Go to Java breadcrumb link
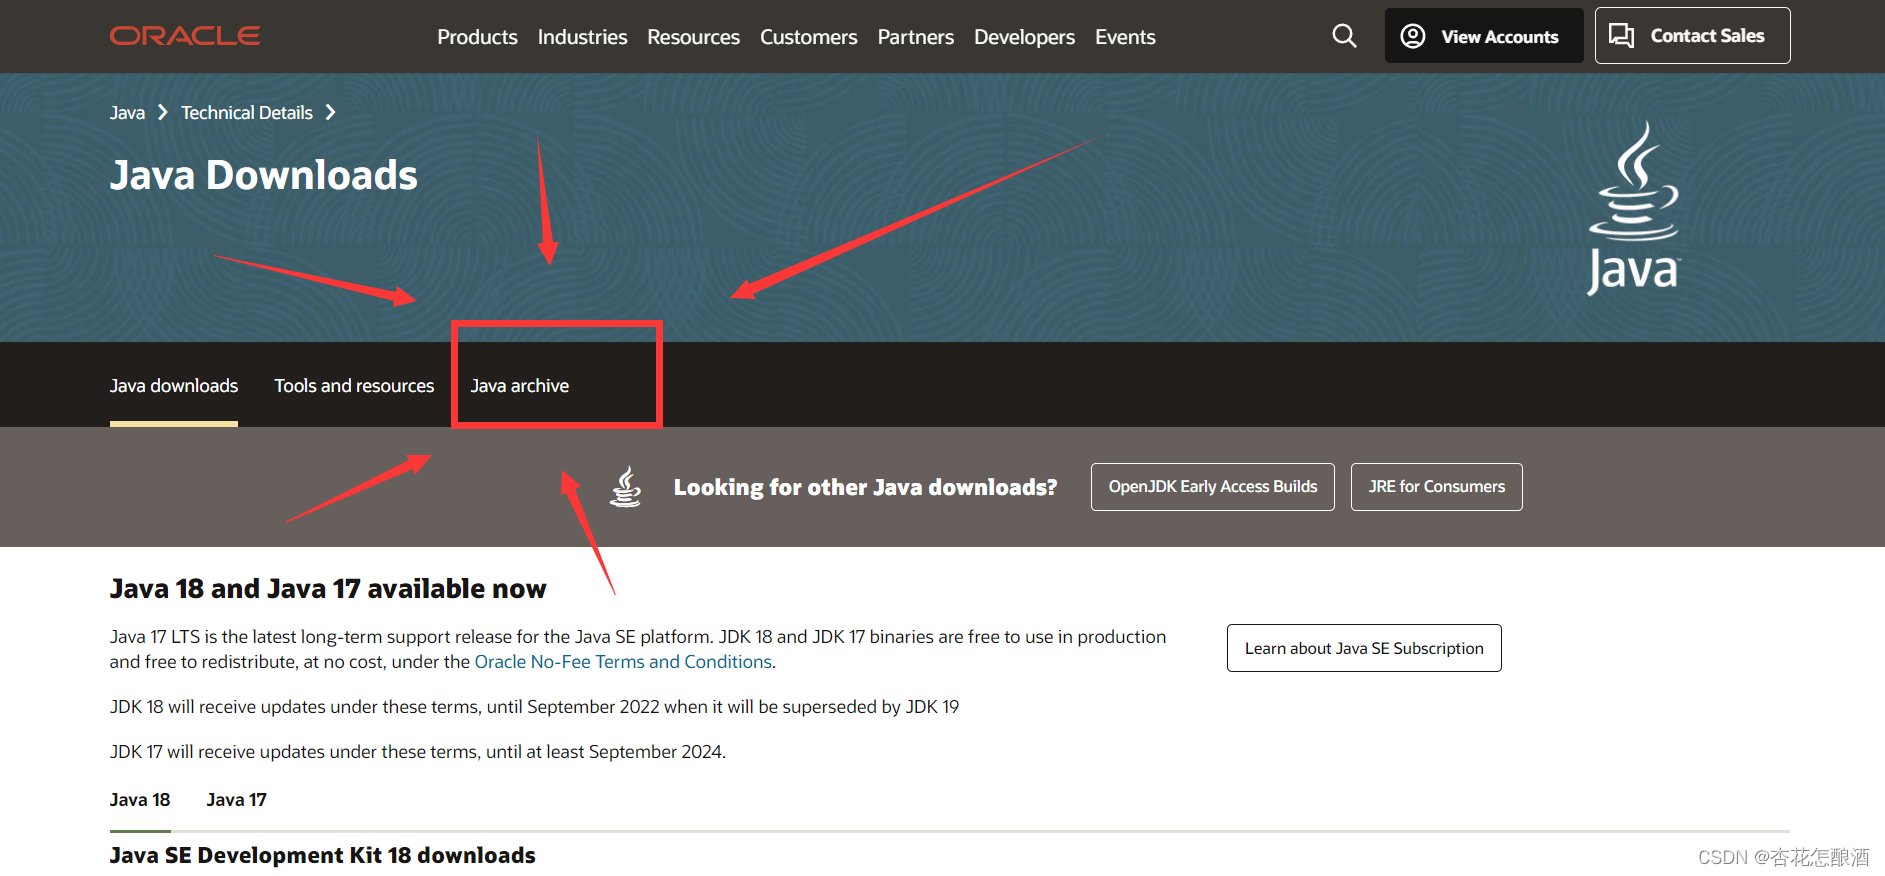The width and height of the screenshot is (1885, 876). (x=127, y=113)
